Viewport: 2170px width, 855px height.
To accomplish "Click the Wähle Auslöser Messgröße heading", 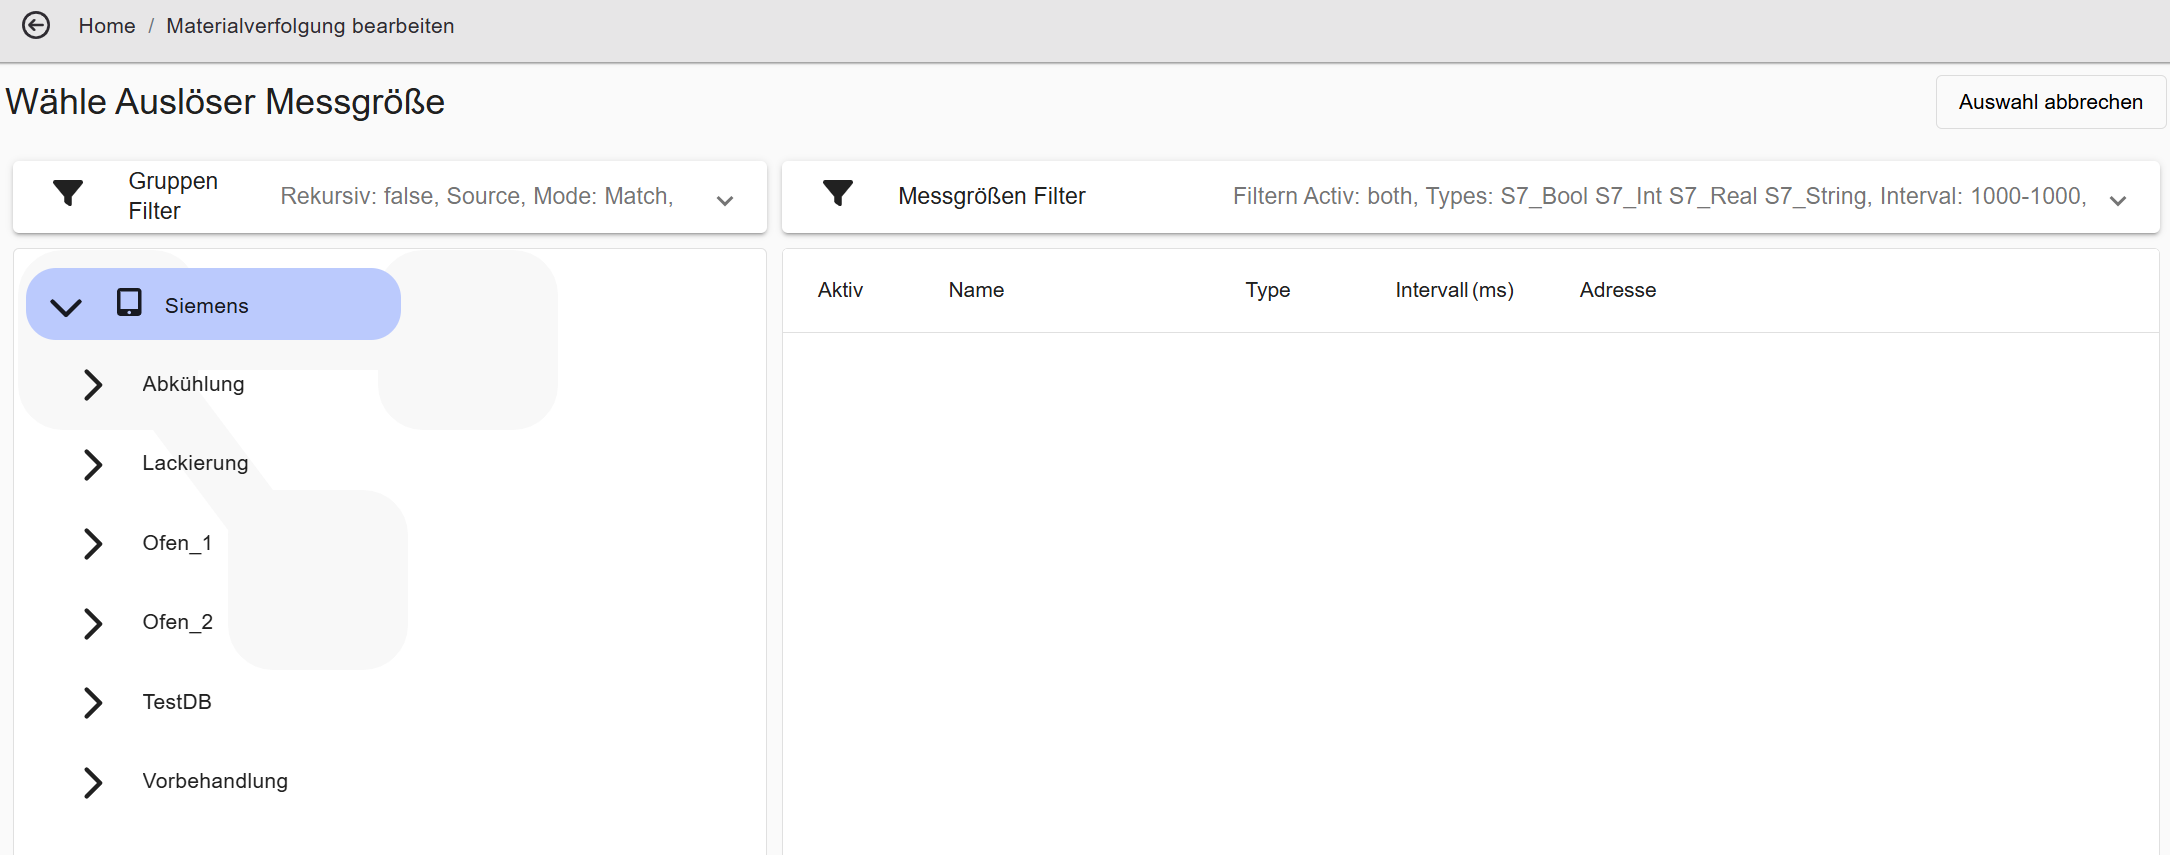I will [x=225, y=102].
